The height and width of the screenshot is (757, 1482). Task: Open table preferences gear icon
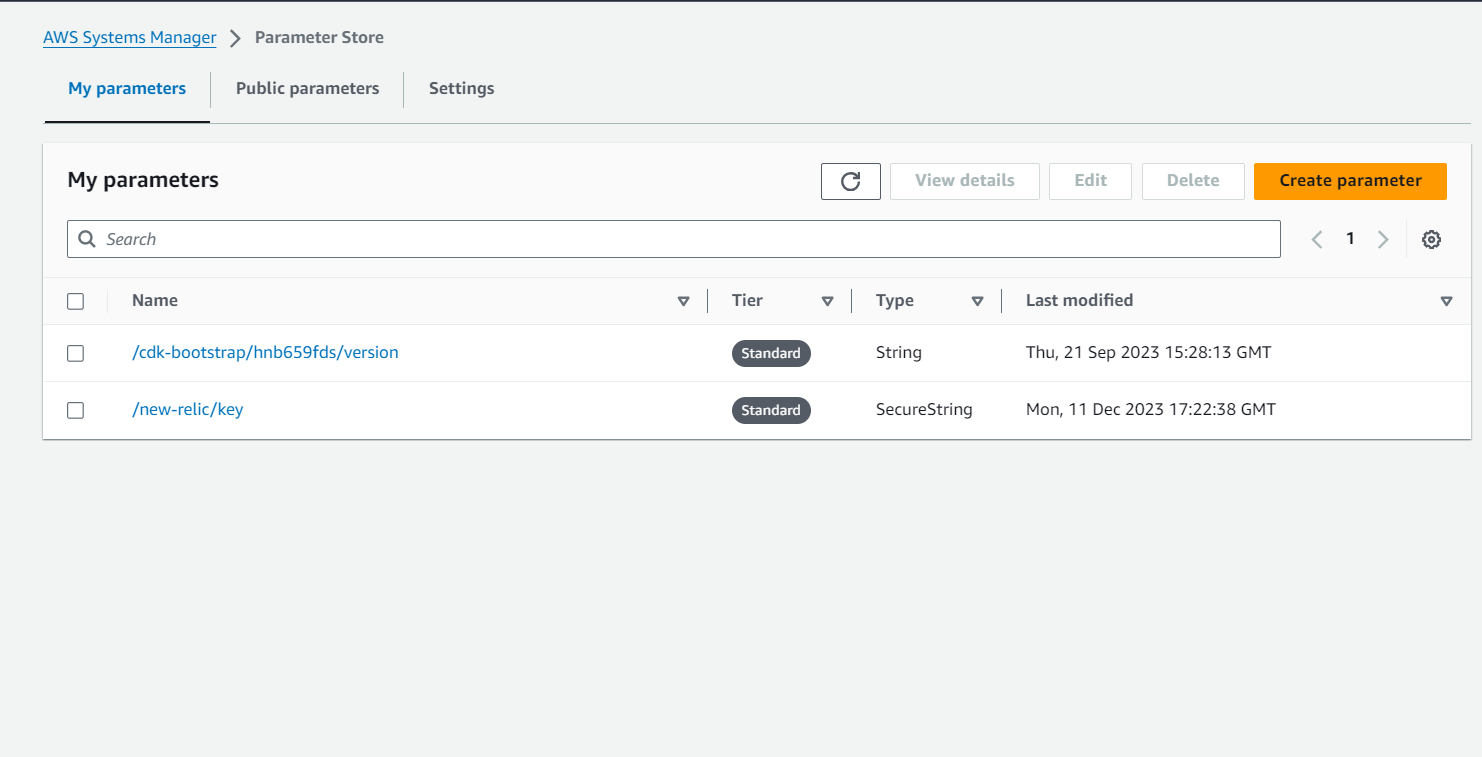coord(1431,239)
